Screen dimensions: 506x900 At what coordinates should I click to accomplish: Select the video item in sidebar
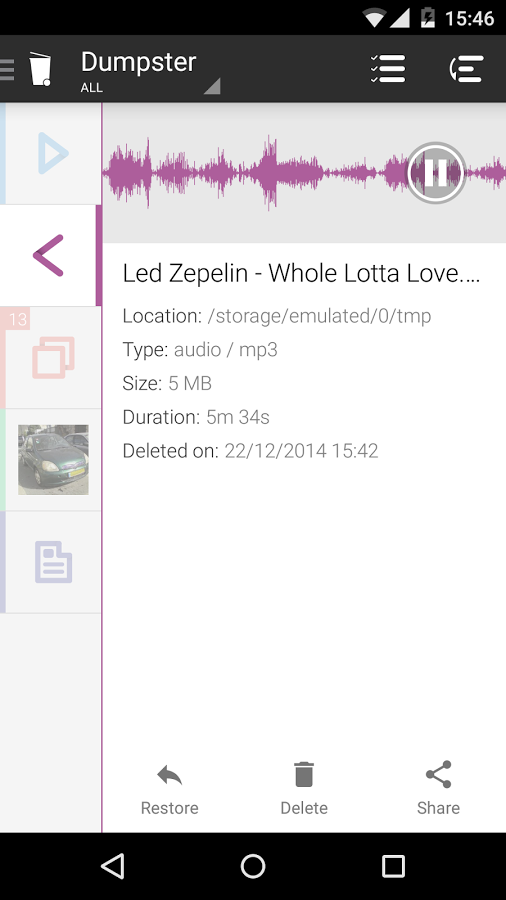51,153
